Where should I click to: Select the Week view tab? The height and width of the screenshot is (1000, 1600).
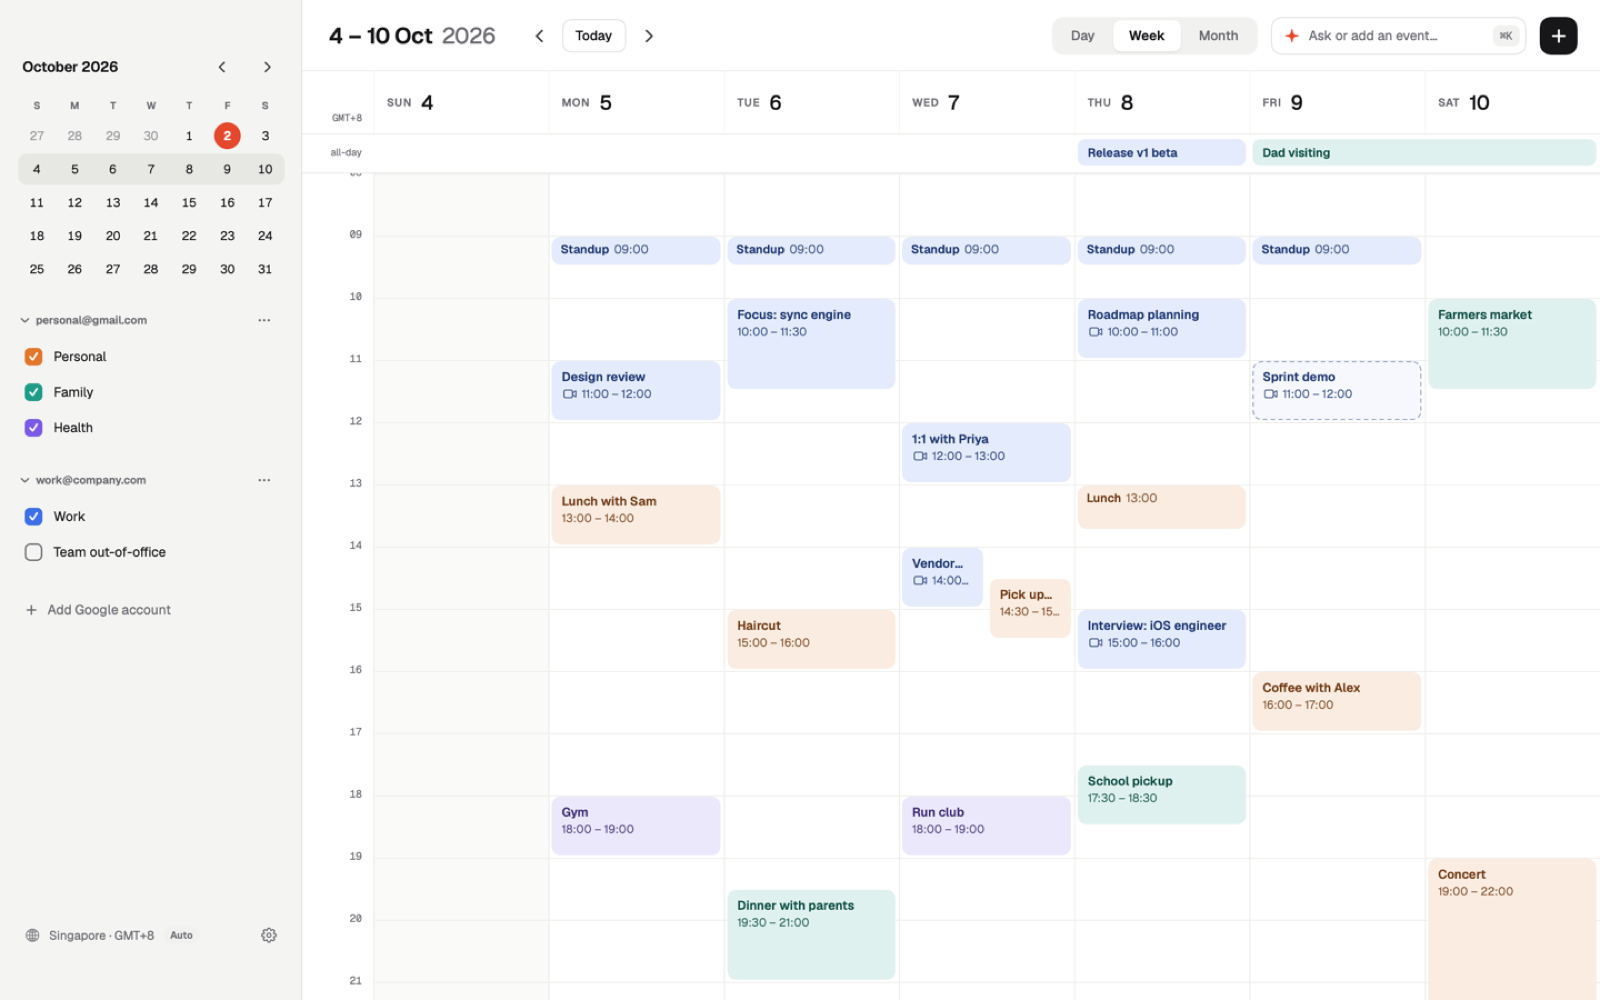tap(1146, 36)
